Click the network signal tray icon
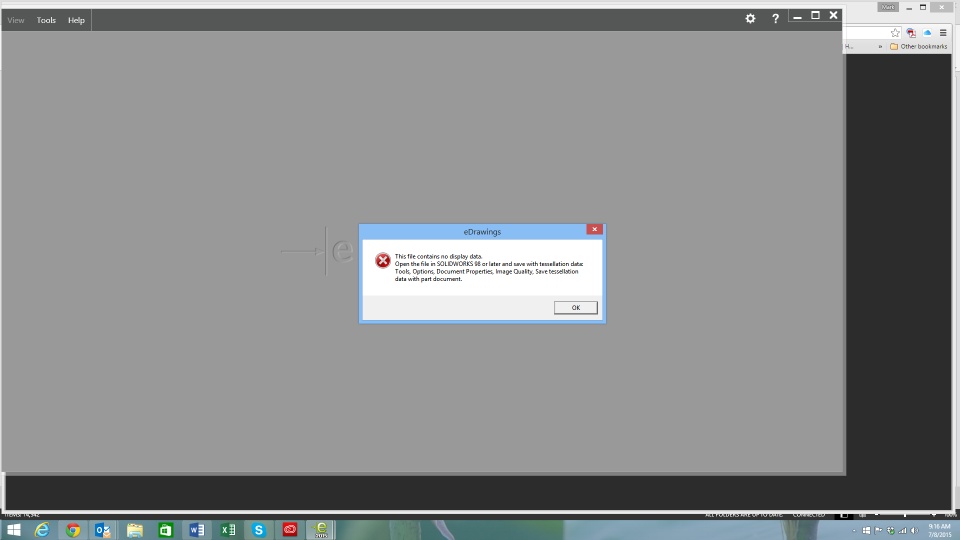 point(902,530)
